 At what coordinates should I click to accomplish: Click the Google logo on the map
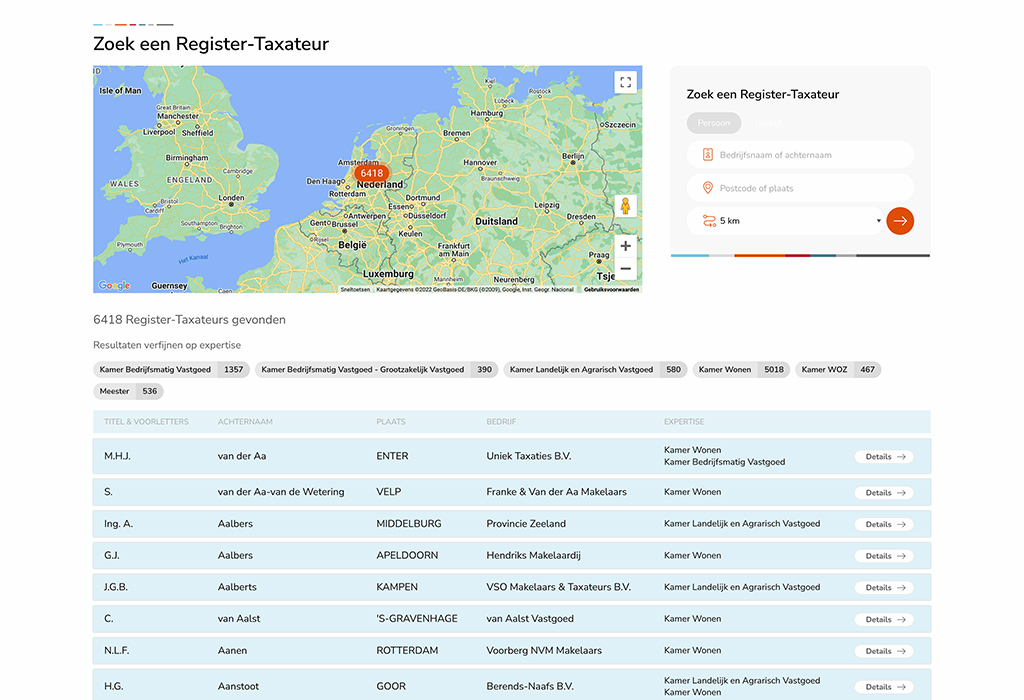[114, 286]
